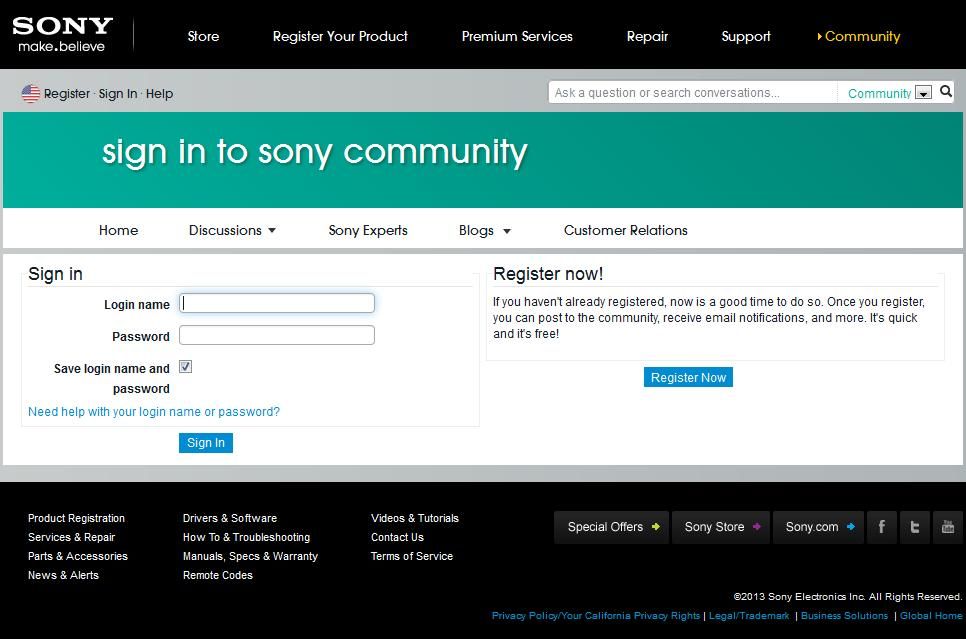Click inside the Login name field
Image resolution: width=966 pixels, height=639 pixels.
[276, 302]
